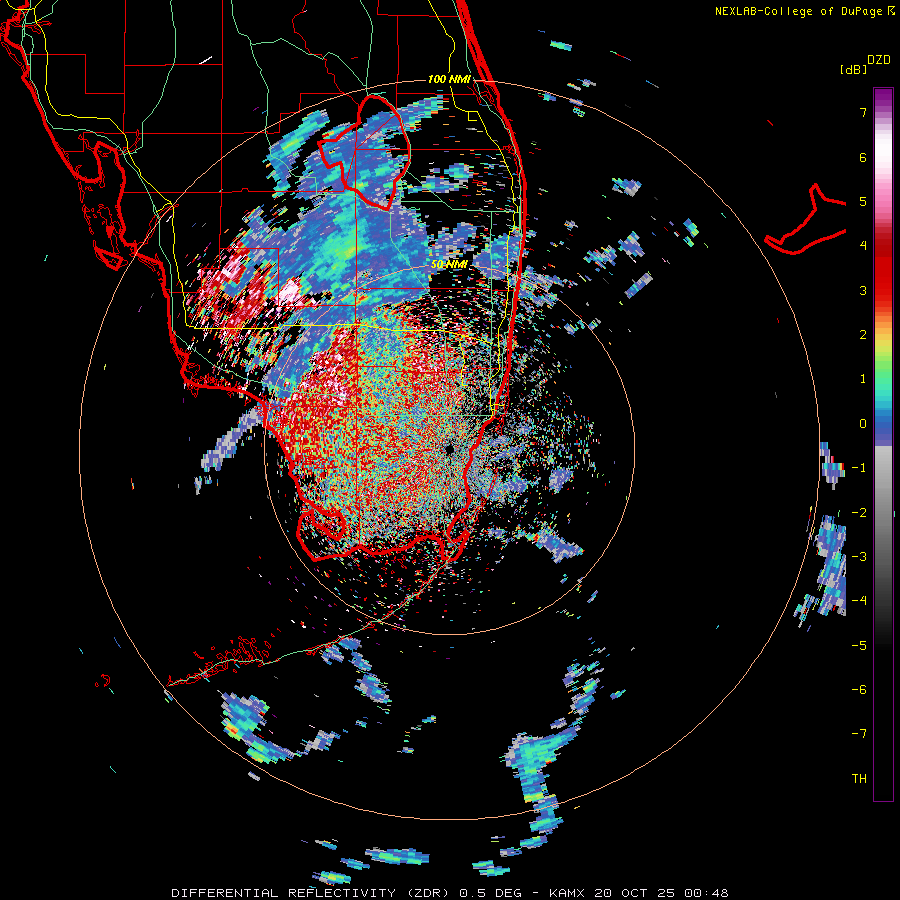
Task: Click the scale value 5
Action: [863, 201]
